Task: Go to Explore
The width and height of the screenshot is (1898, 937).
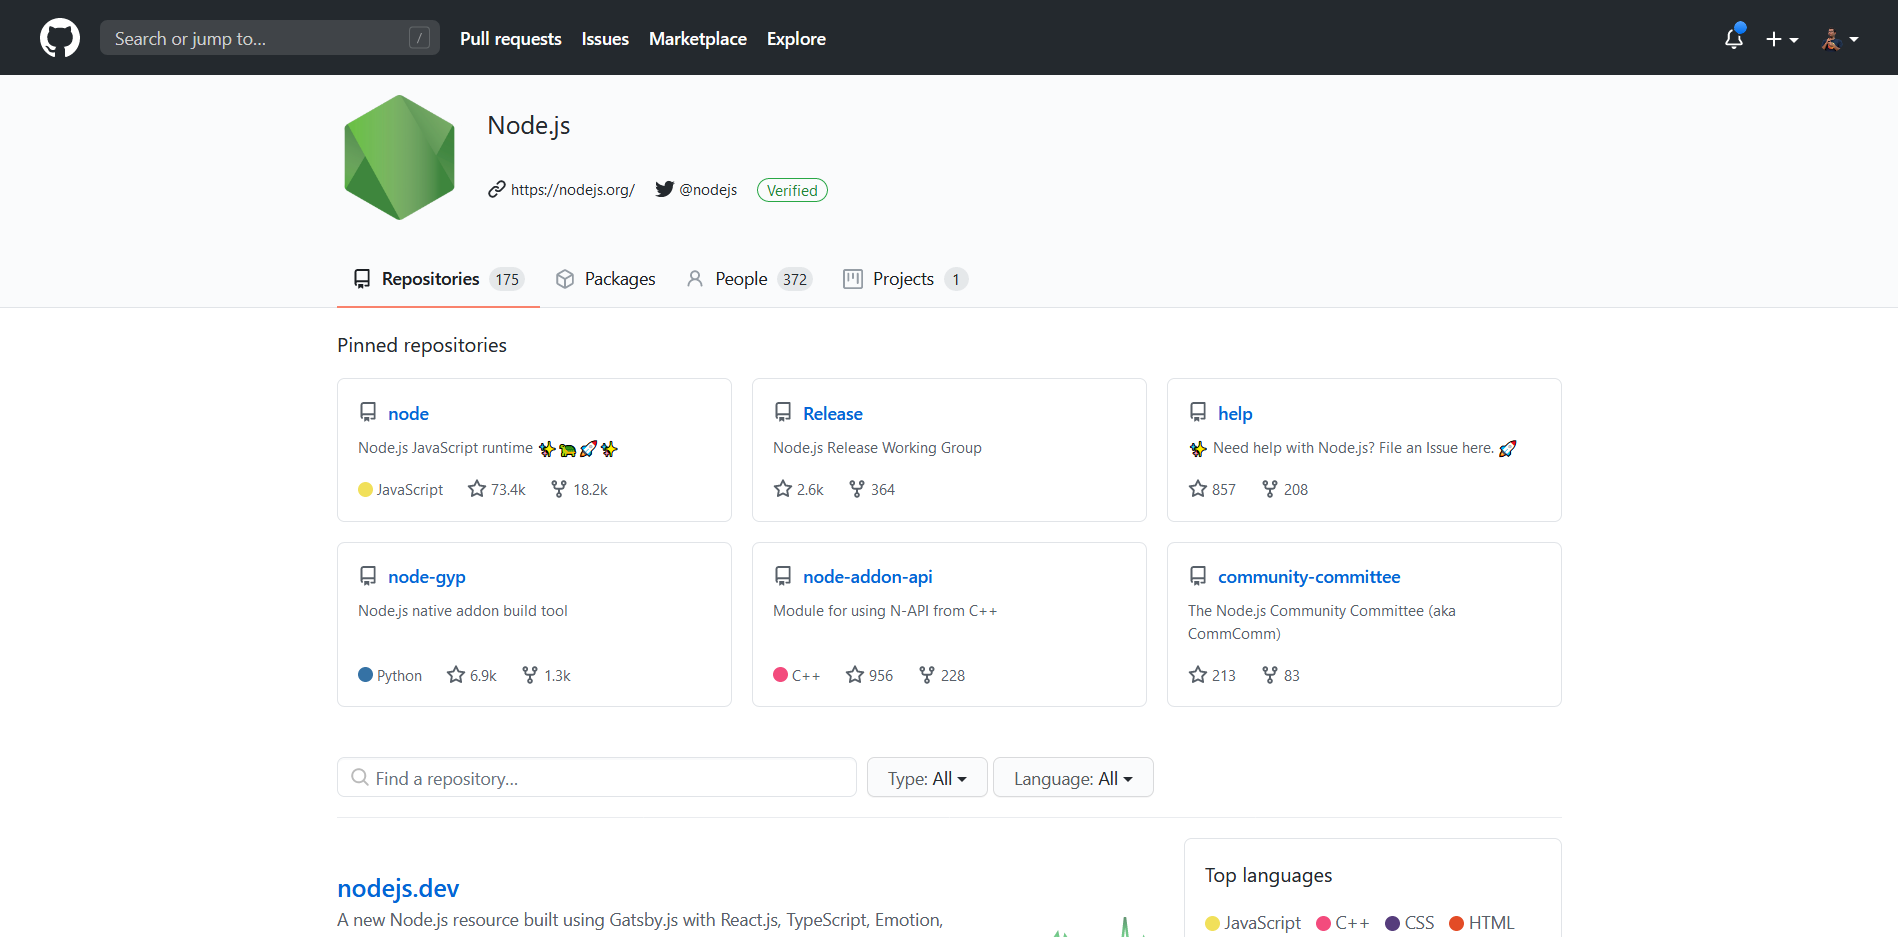Action: pos(796,39)
